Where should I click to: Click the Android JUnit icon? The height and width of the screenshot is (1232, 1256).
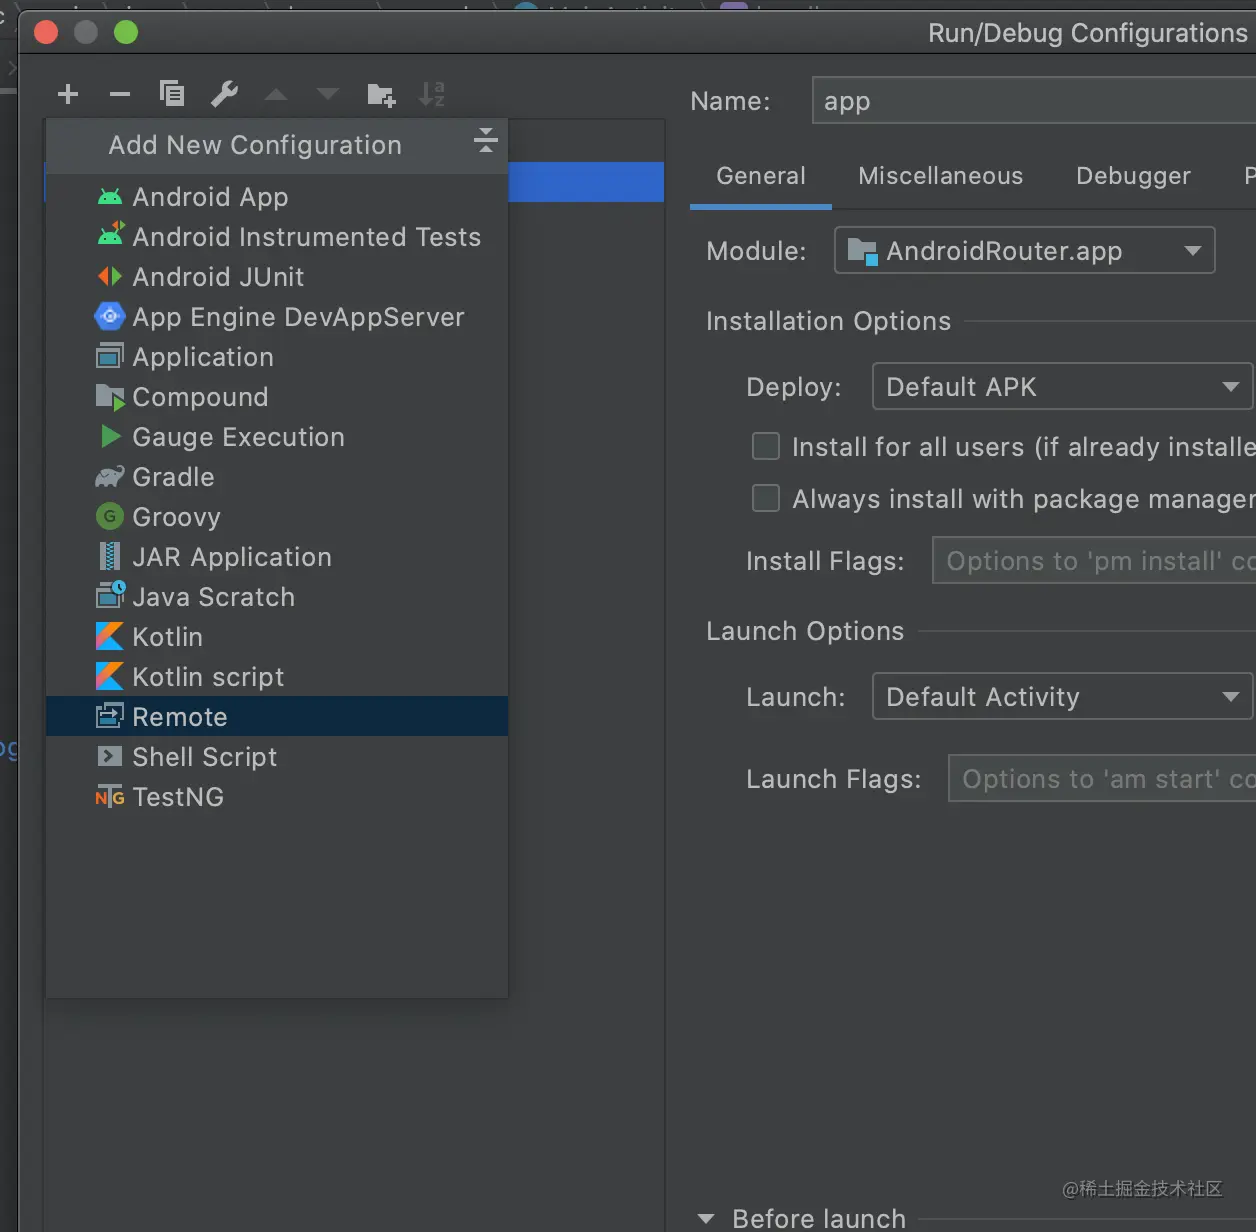pos(110,276)
